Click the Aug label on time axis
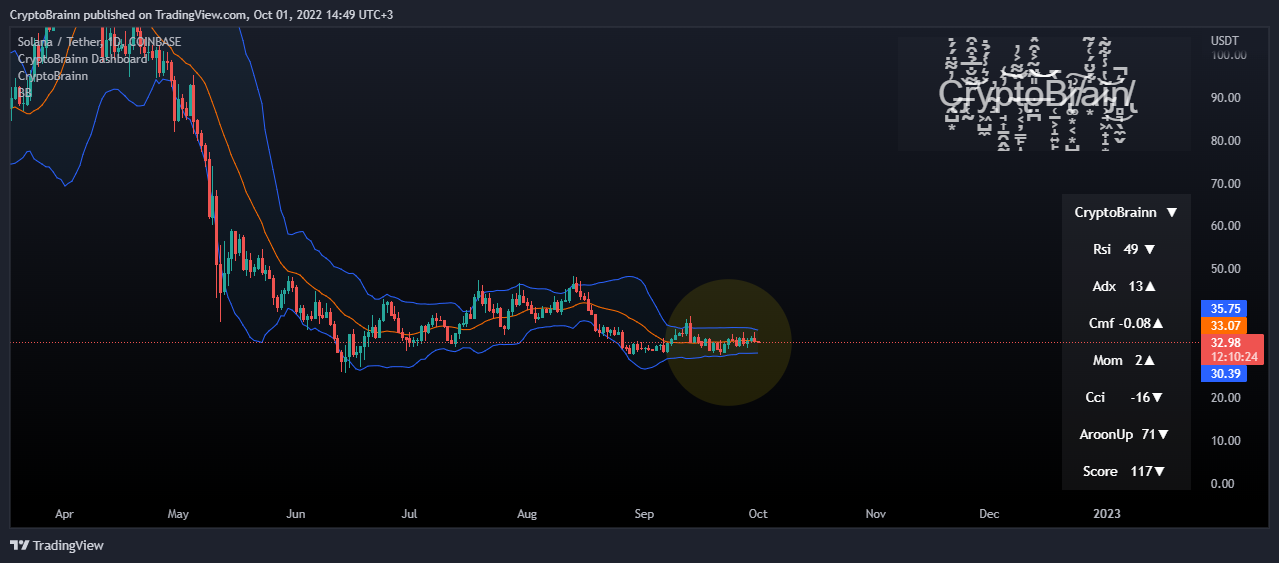1279x563 pixels. click(x=527, y=514)
